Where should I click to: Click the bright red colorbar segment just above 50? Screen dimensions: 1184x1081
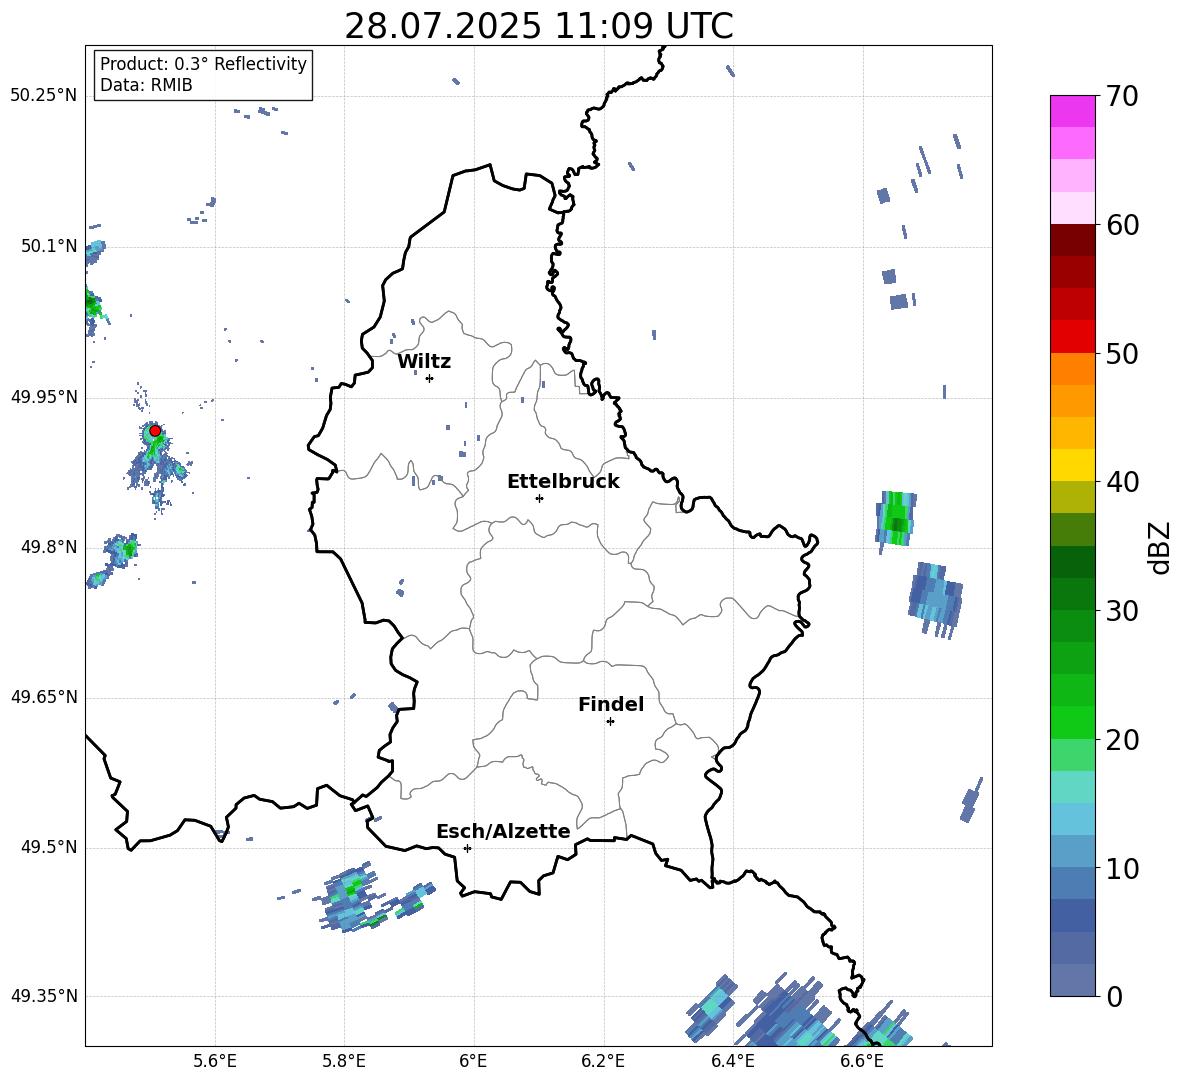(x=1072, y=337)
